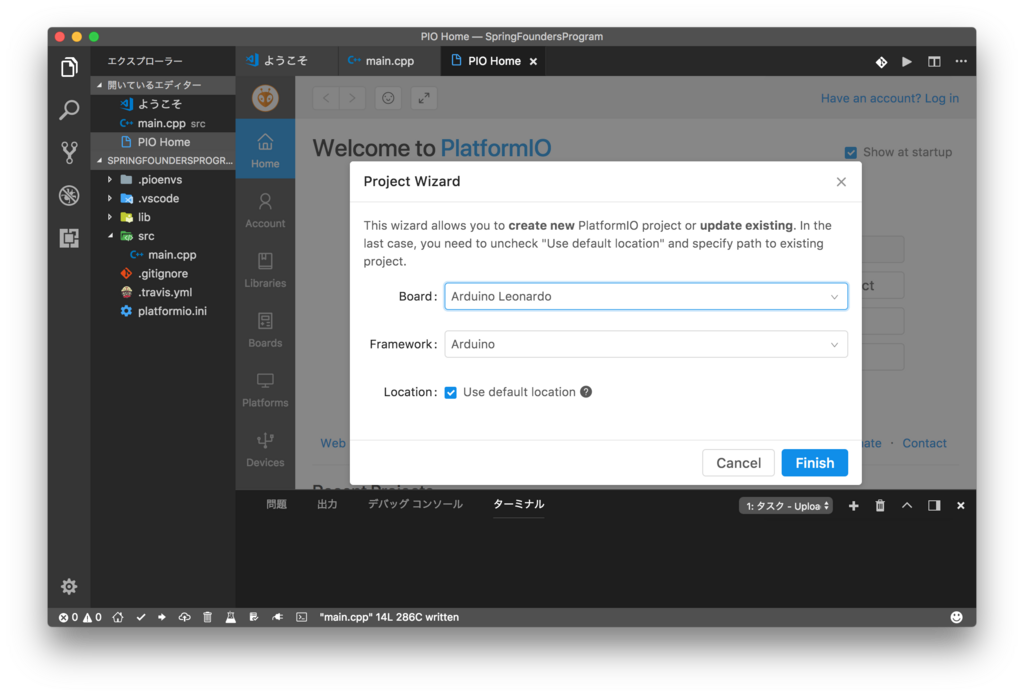Go back in PIO Home navigation
Screen dimensions: 1024x695
(x=326, y=98)
